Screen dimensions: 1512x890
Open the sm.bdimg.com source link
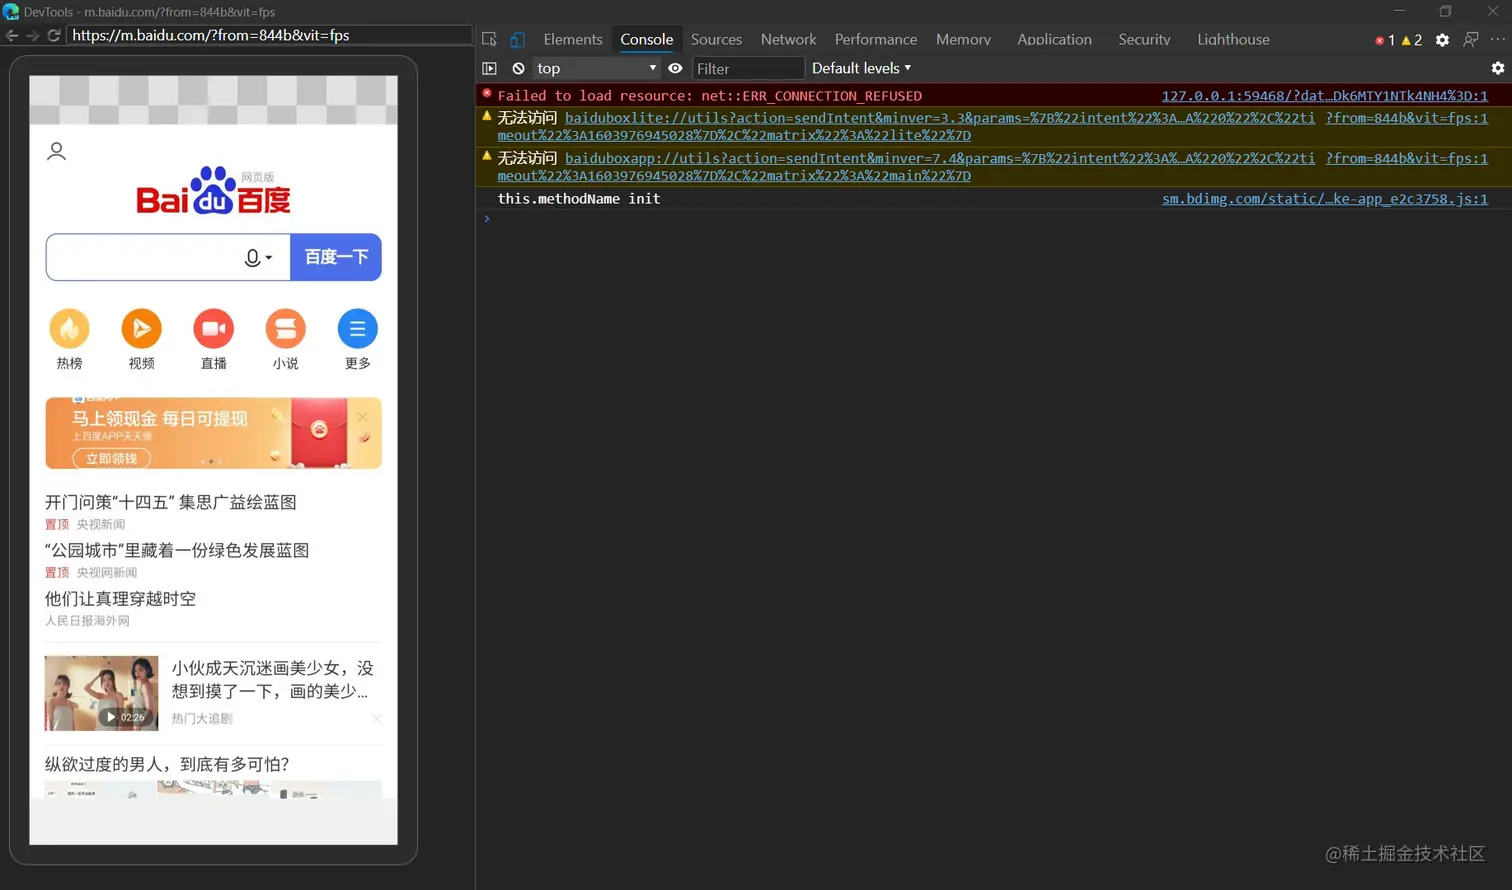(x=1324, y=199)
